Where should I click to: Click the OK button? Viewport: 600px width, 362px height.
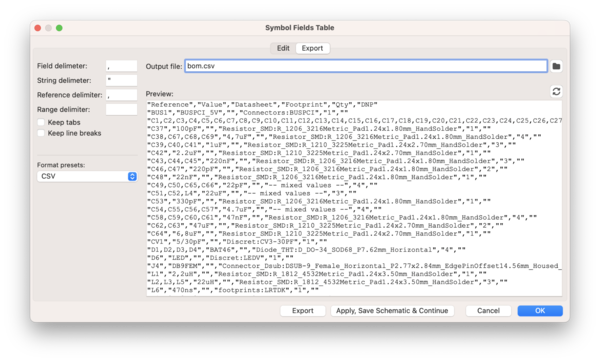click(x=540, y=311)
